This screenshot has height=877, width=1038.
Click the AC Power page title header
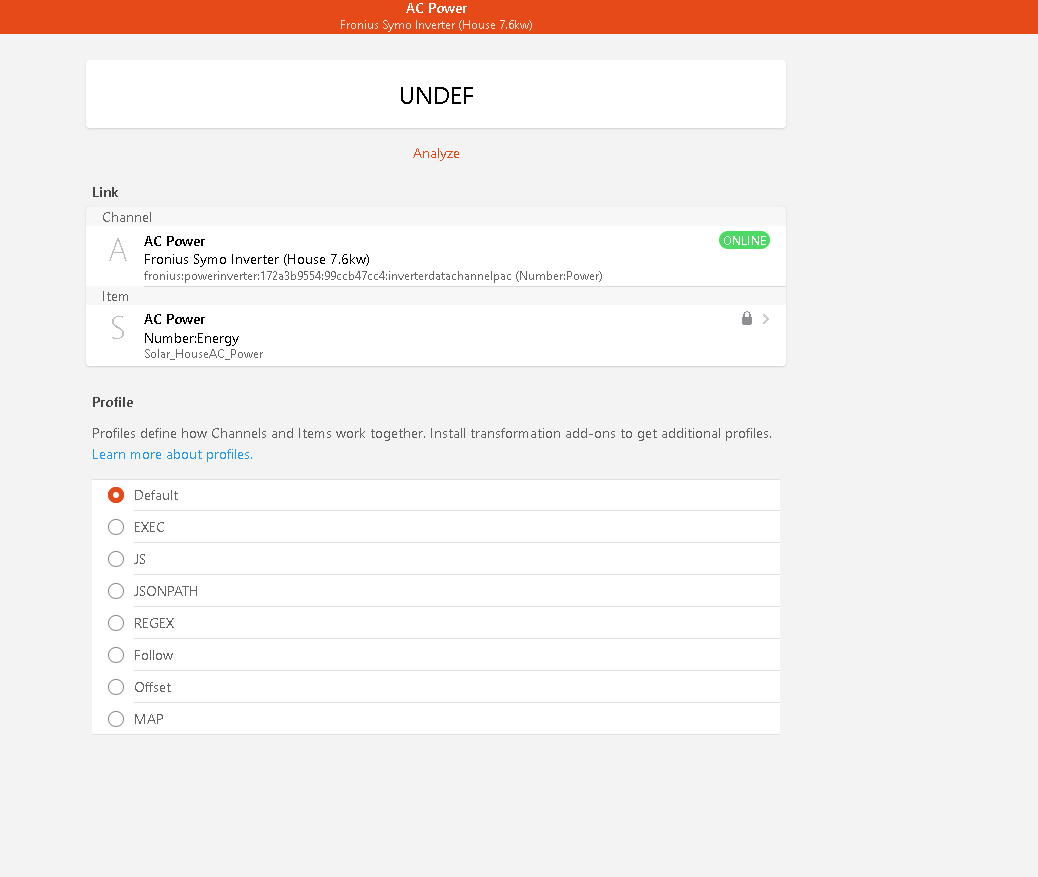click(x=436, y=9)
